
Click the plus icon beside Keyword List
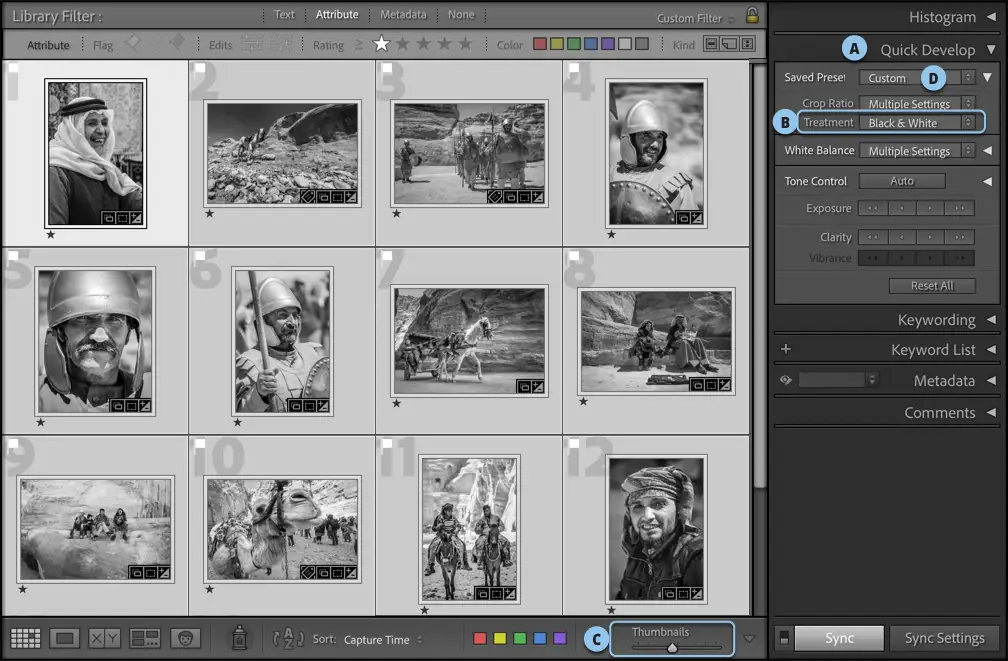coord(786,349)
